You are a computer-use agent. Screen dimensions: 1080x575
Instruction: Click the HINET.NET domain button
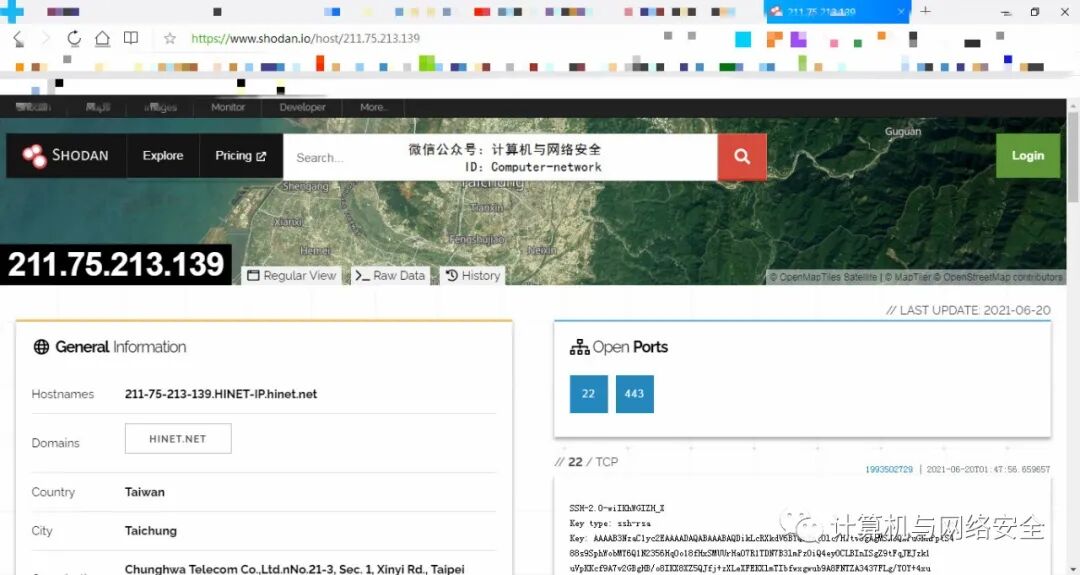(178, 439)
